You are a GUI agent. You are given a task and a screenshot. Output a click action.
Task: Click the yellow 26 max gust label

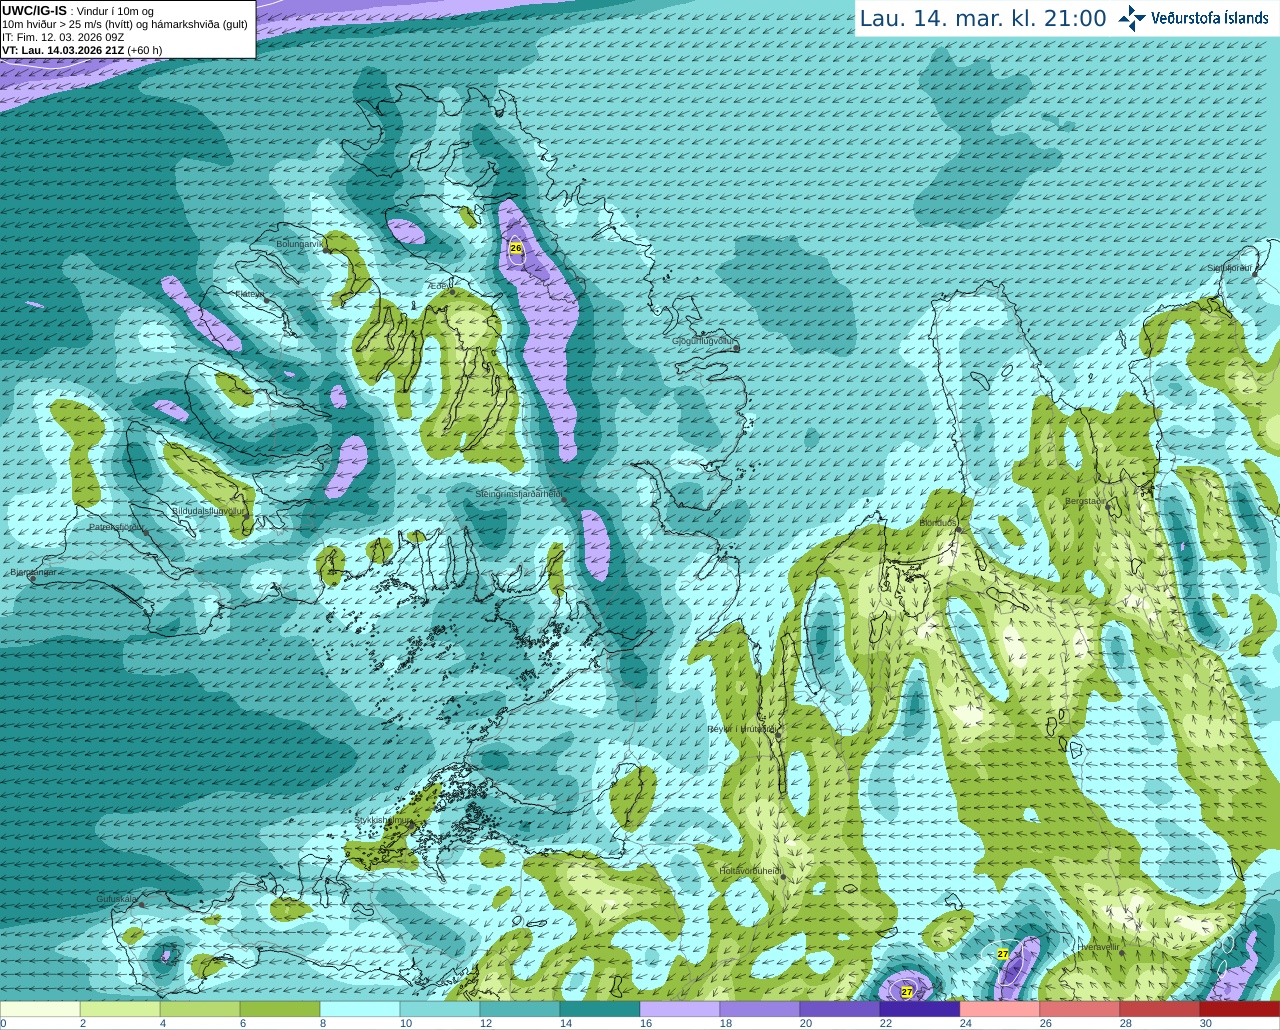click(516, 247)
